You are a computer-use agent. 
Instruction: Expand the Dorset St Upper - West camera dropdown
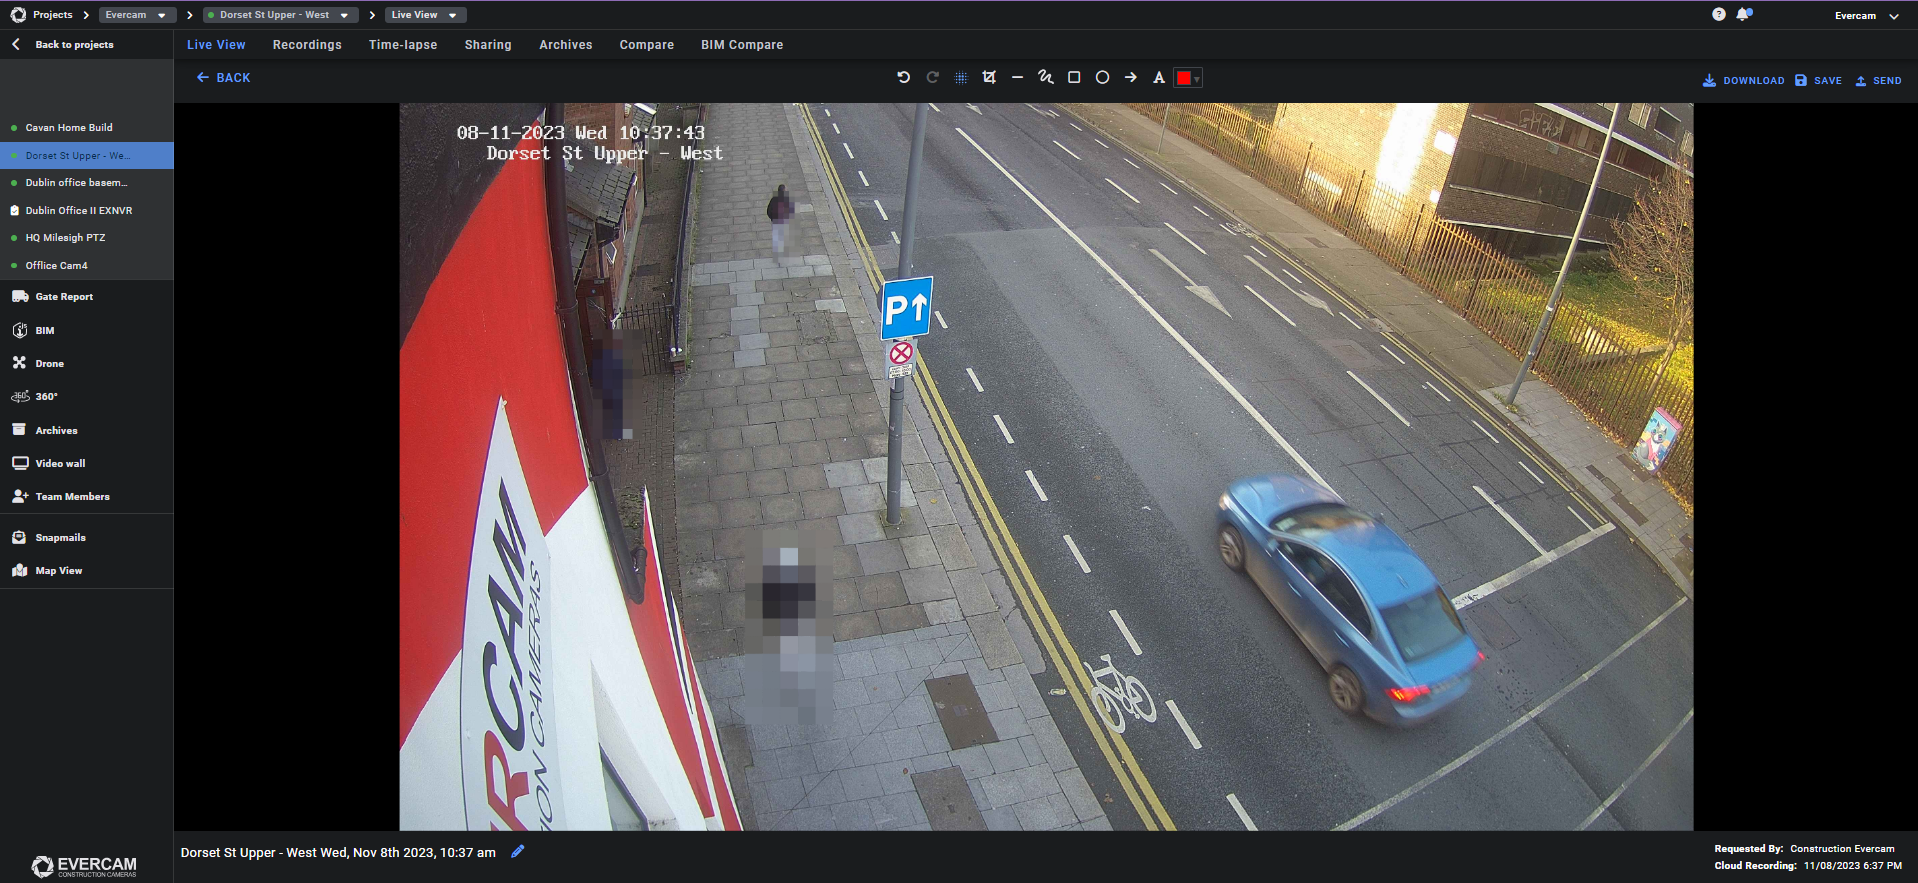279,15
